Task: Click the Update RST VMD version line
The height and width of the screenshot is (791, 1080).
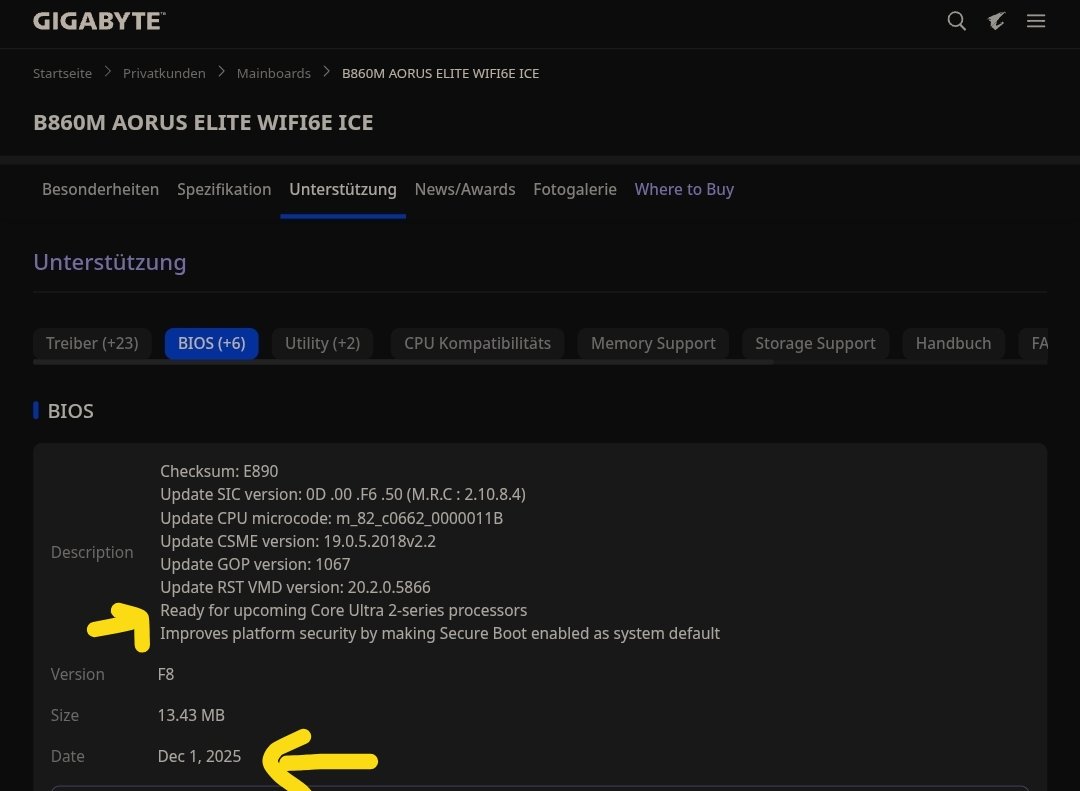Action: tap(295, 587)
